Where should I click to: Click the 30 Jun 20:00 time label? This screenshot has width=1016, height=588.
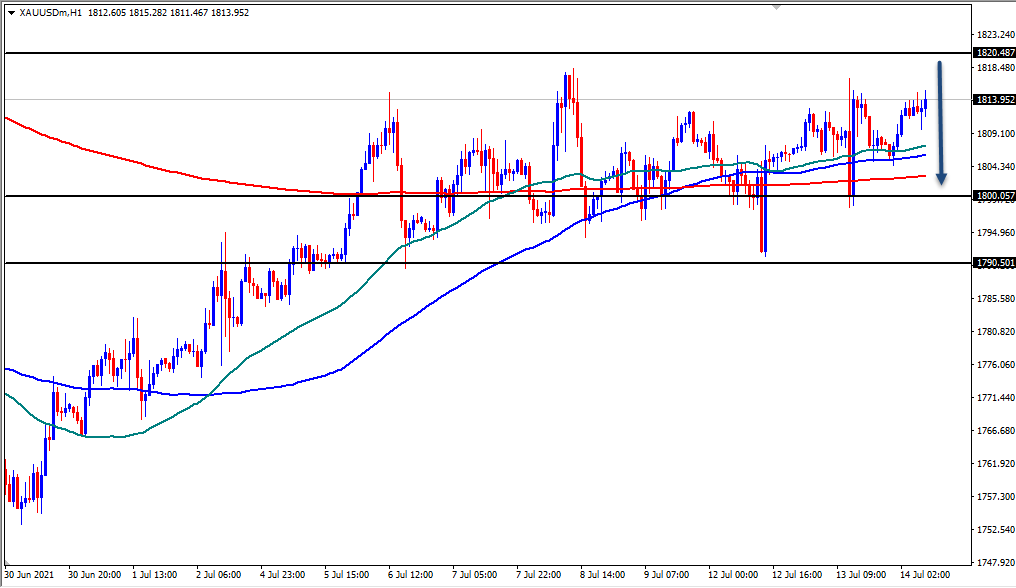95,575
